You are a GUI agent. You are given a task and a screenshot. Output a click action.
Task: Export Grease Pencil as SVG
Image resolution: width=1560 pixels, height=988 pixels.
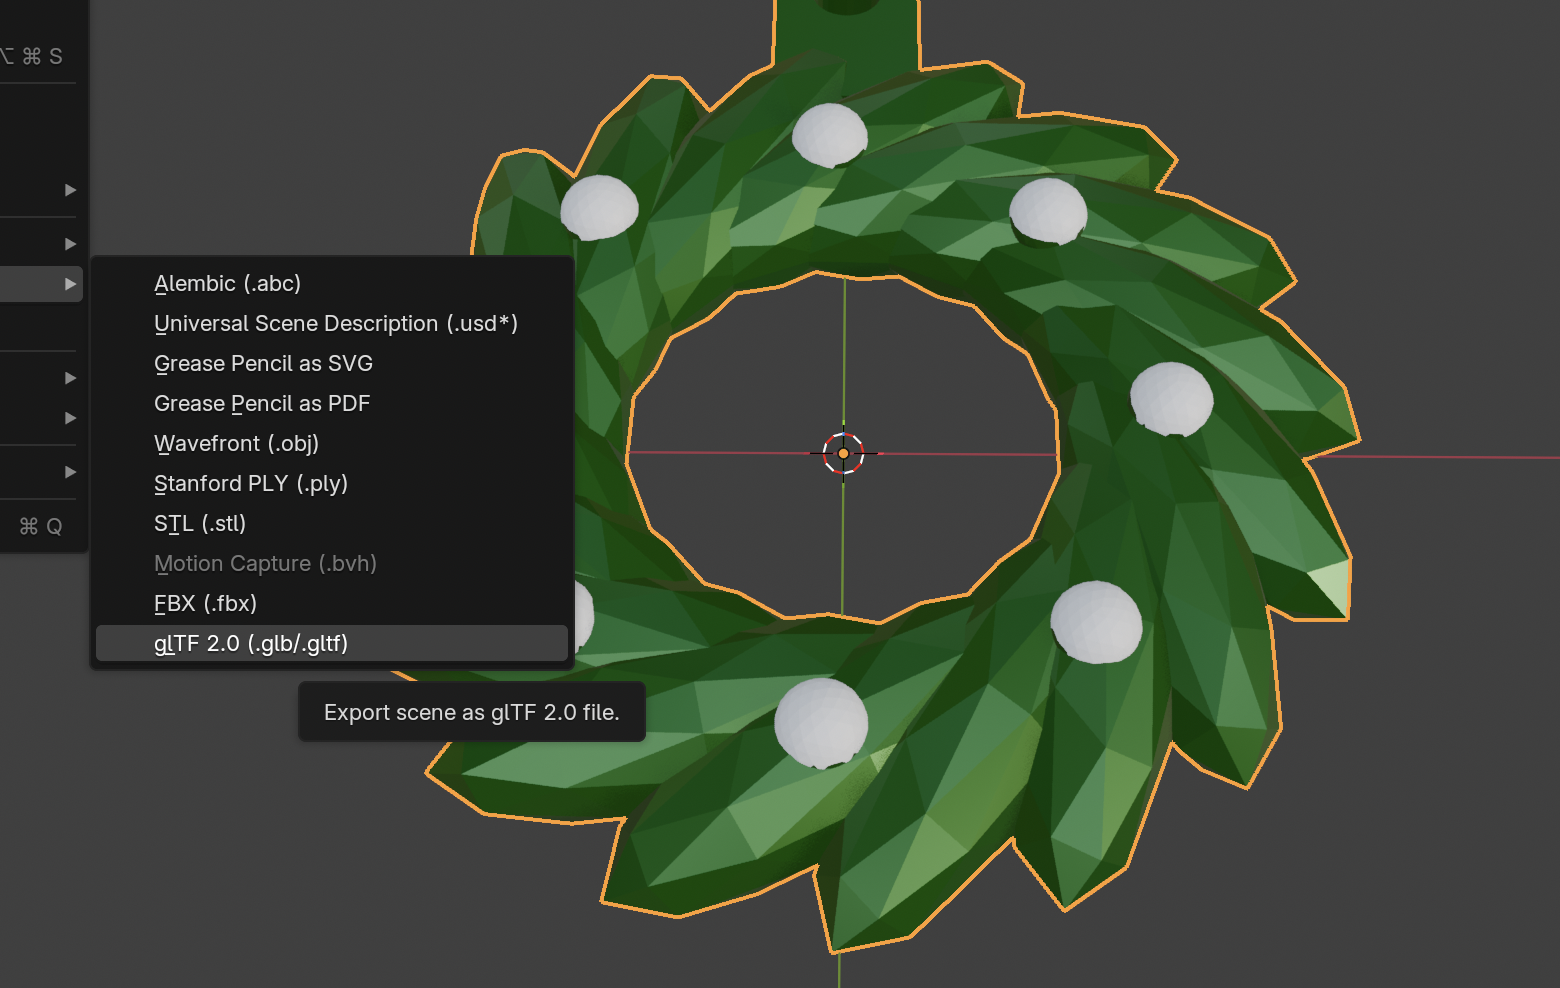263,363
